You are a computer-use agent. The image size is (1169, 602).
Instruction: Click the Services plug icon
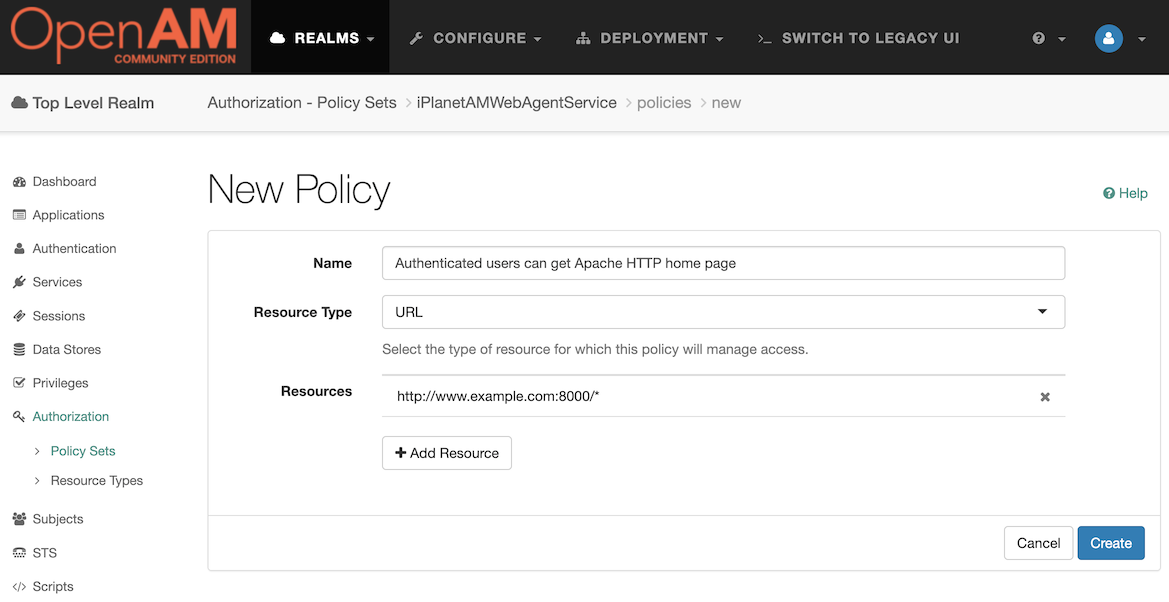[x=19, y=282]
